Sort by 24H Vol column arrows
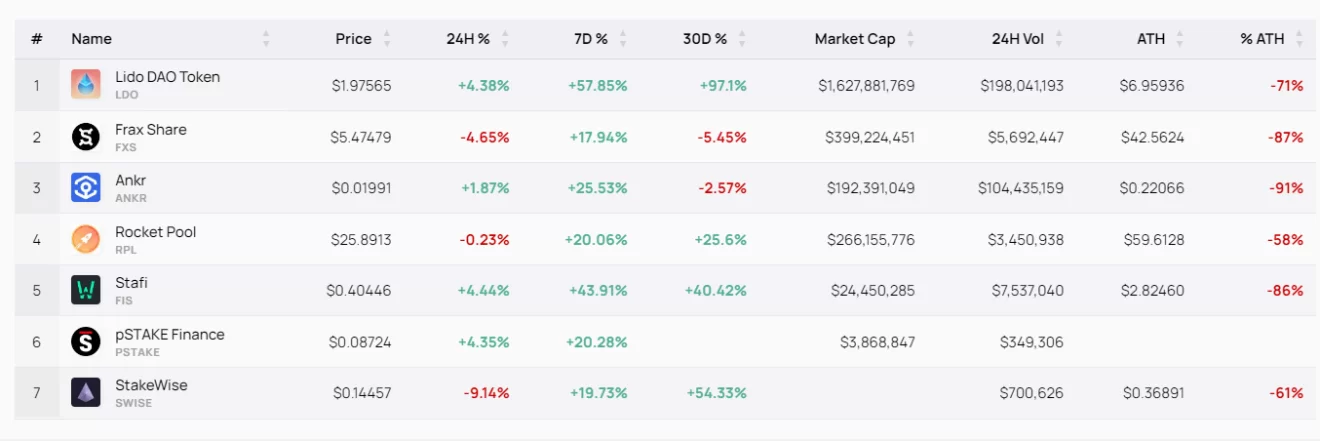The image size is (1320, 441). tap(1059, 39)
